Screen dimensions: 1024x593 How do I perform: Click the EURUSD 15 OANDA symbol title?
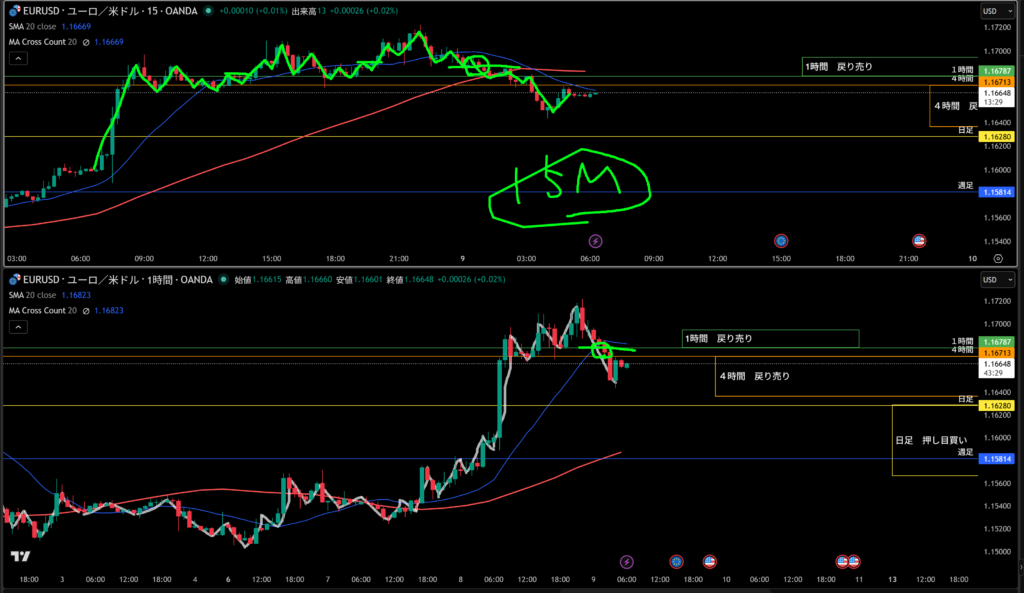pyautogui.click(x=108, y=11)
